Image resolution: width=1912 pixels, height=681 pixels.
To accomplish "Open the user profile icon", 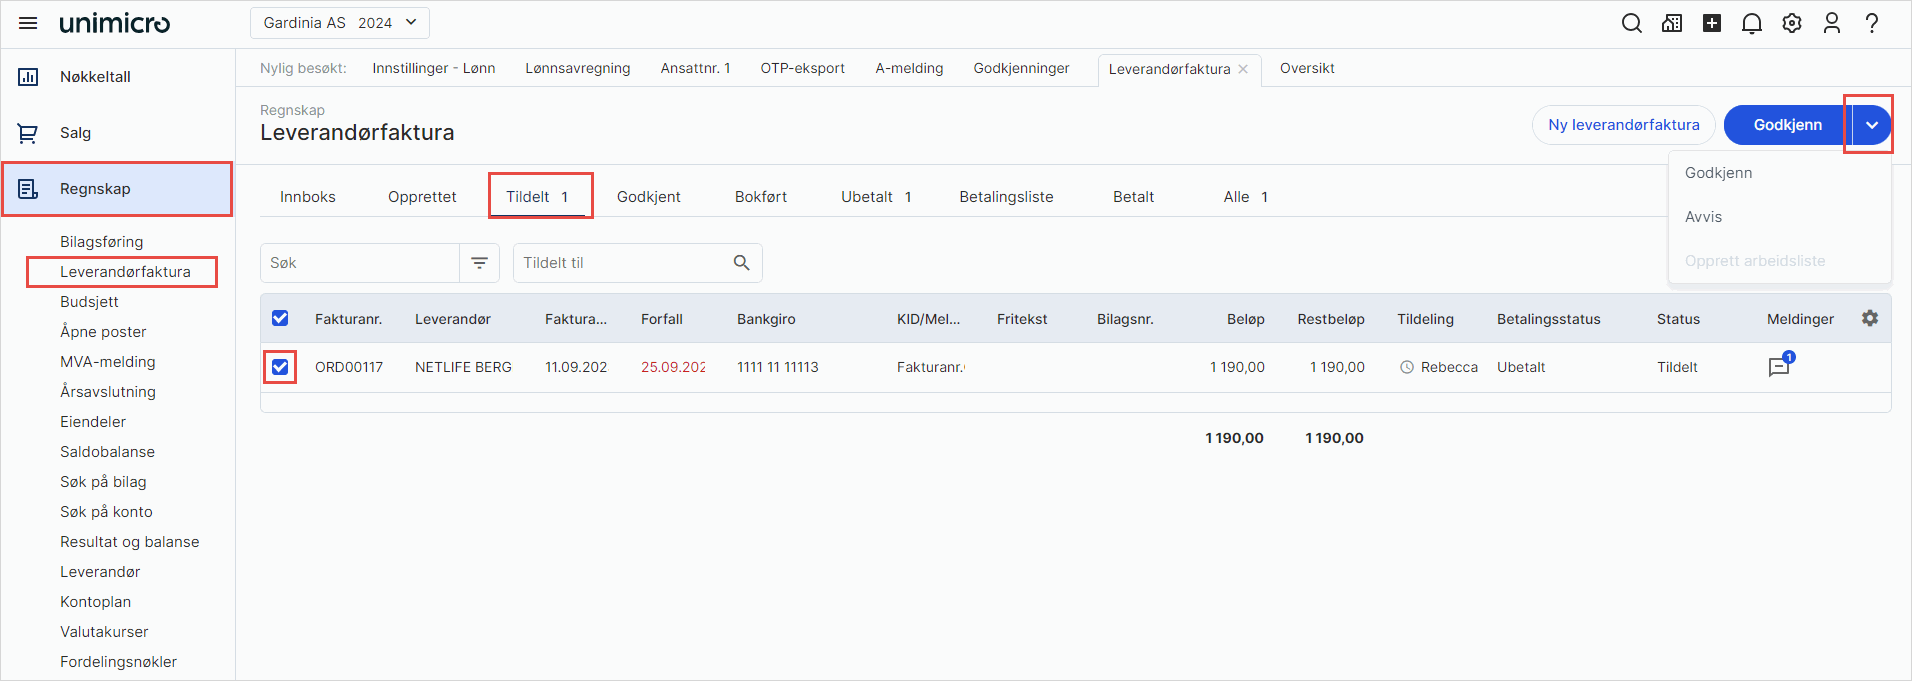I will [x=1831, y=23].
